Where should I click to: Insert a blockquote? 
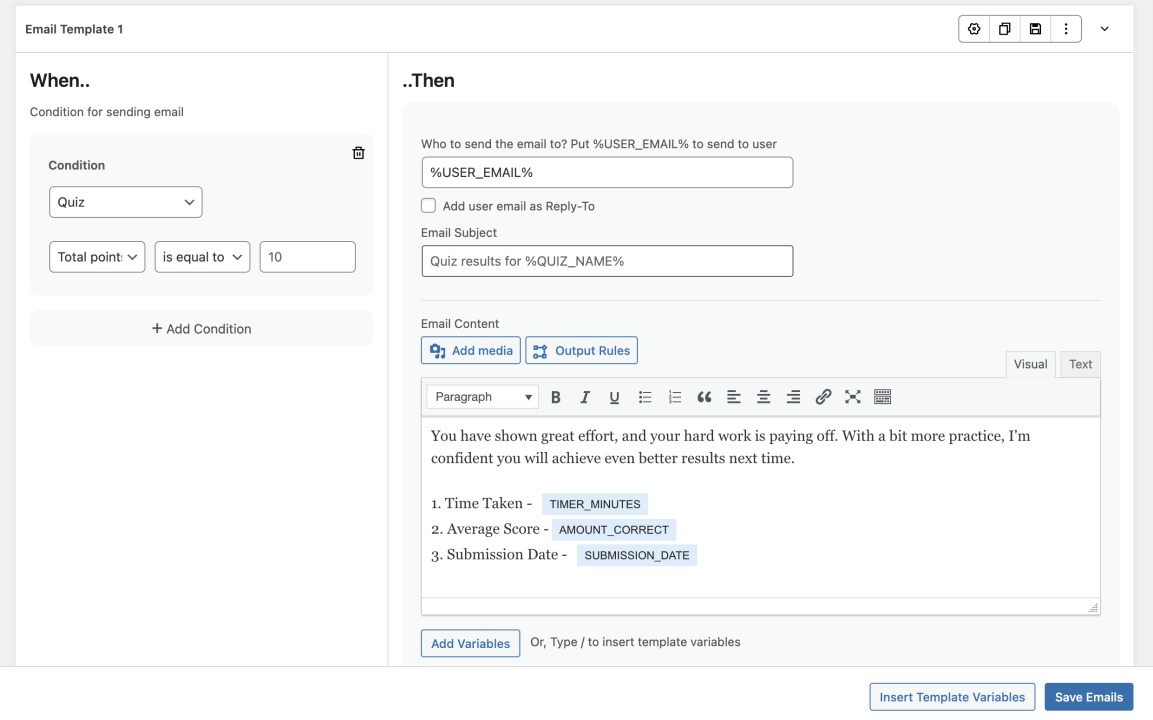click(x=705, y=396)
